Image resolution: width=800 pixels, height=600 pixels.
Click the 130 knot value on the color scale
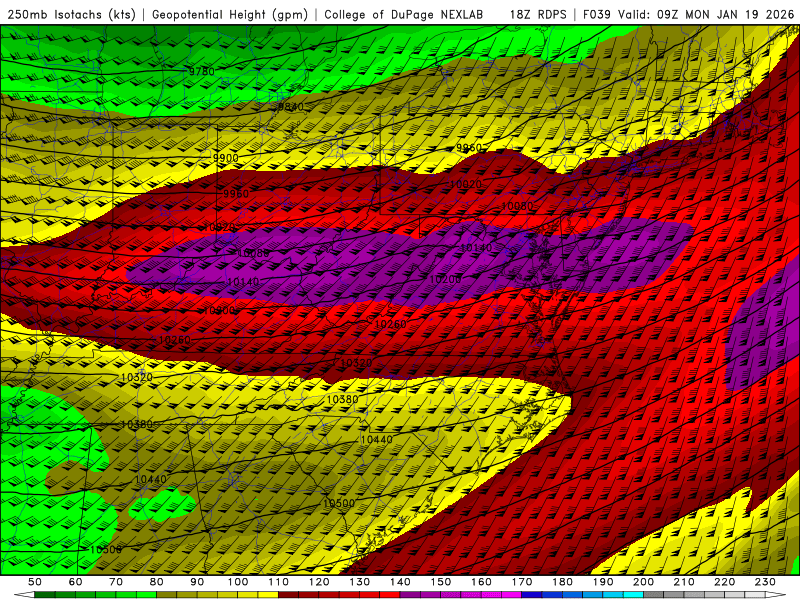pos(360,582)
